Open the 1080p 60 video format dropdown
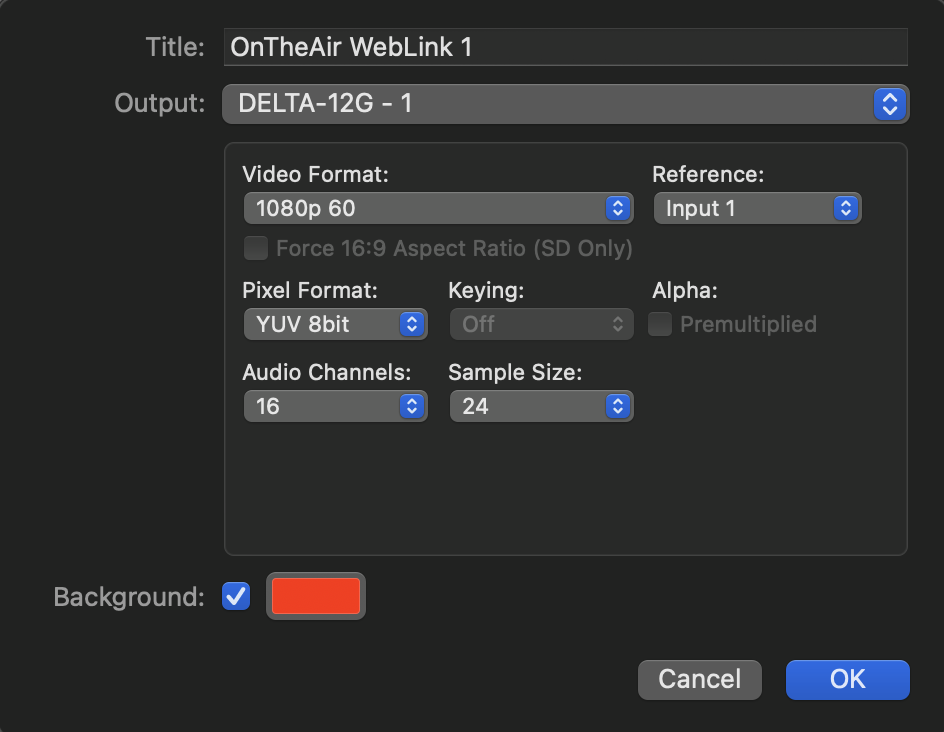This screenshot has width=944, height=732. coord(438,208)
